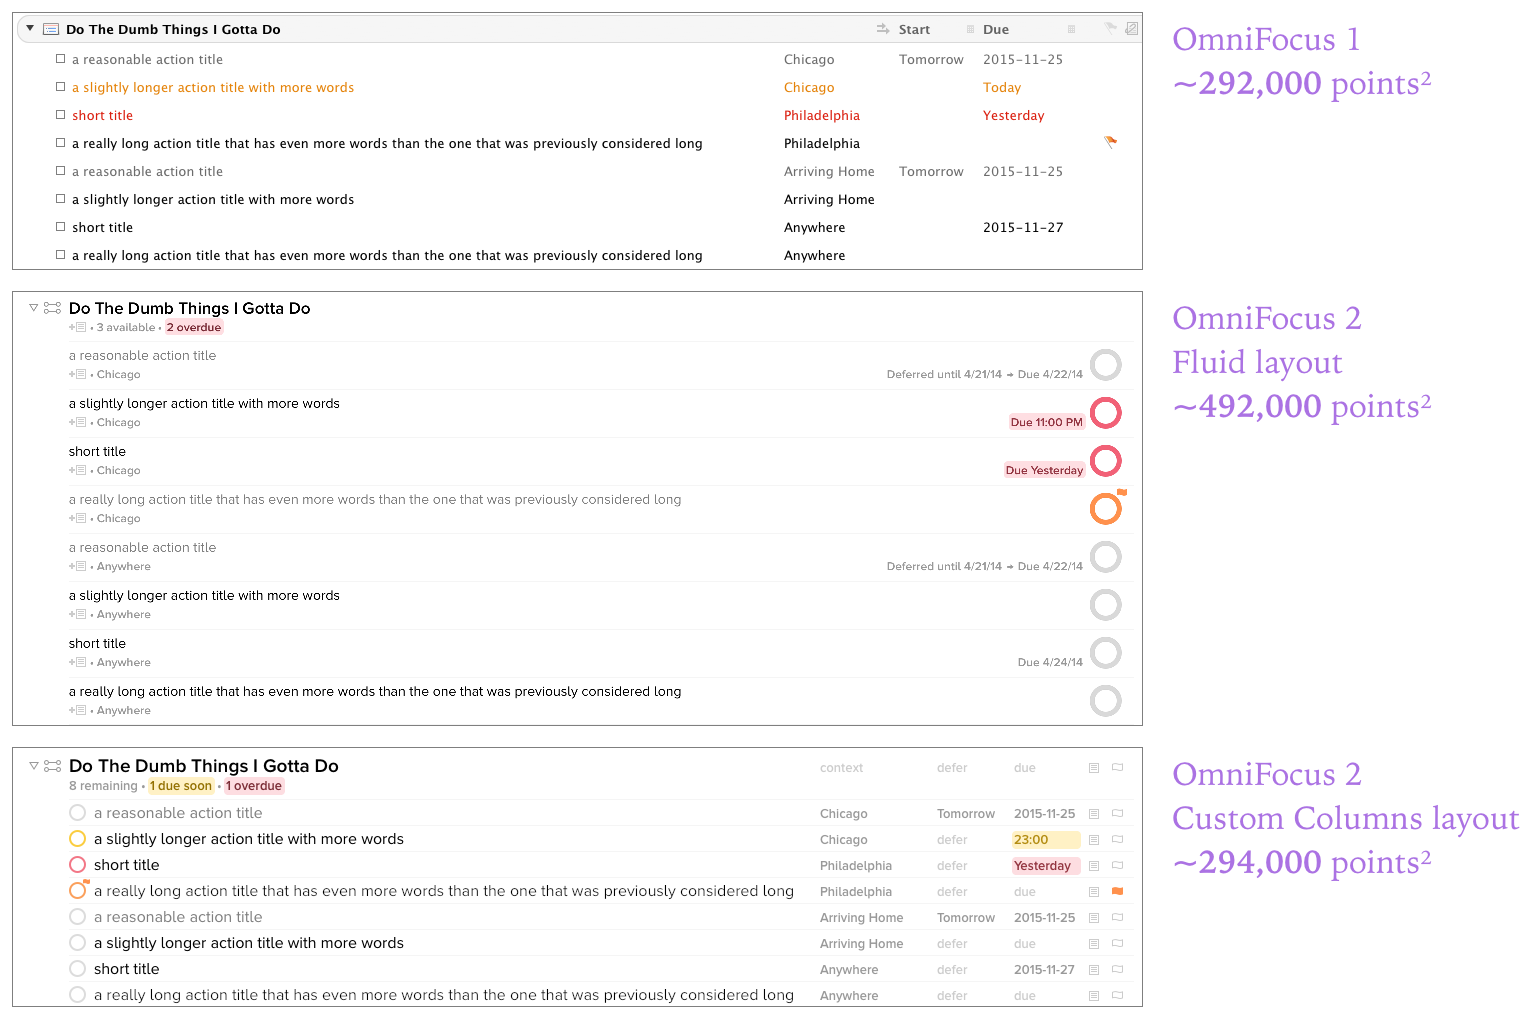Click the 'defer' column header in Custom Columns
Image resolution: width=1536 pixels, height=1019 pixels.
pos(952,768)
